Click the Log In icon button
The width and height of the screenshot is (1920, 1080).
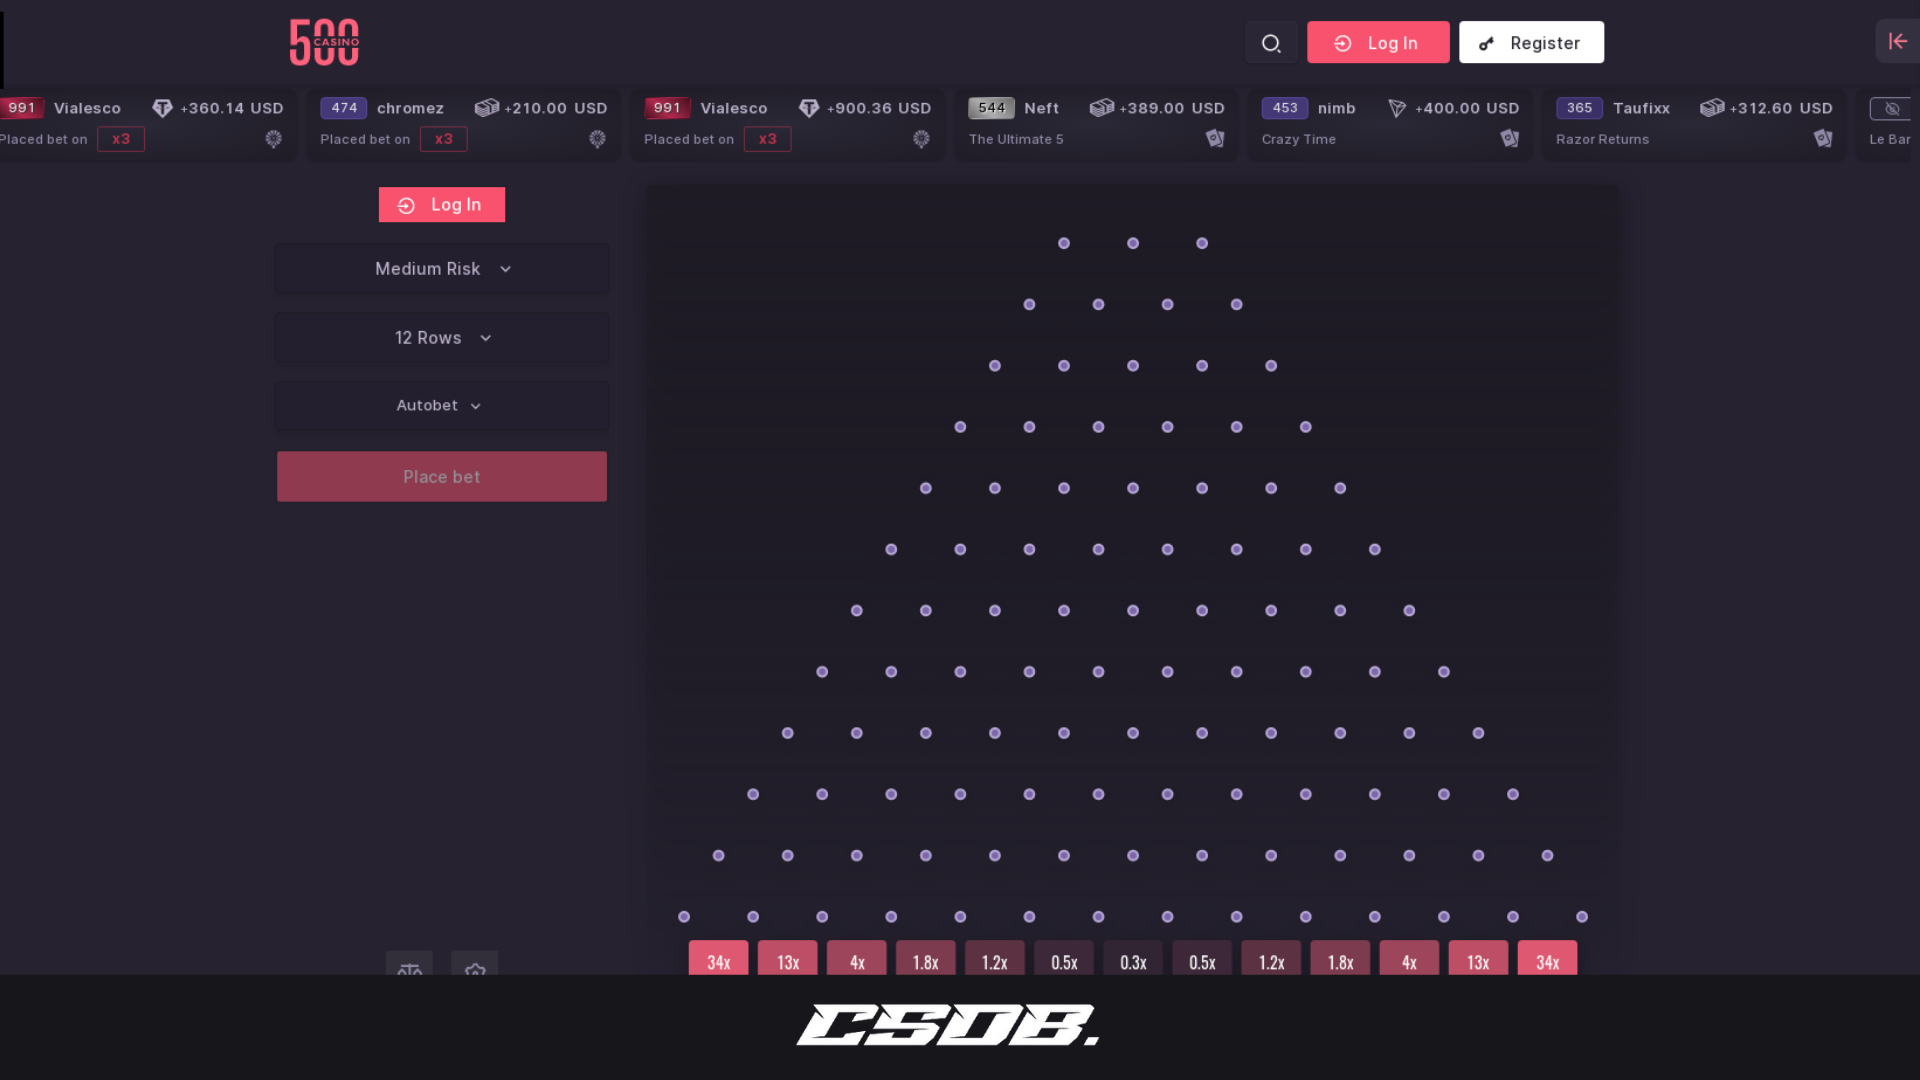point(1342,42)
